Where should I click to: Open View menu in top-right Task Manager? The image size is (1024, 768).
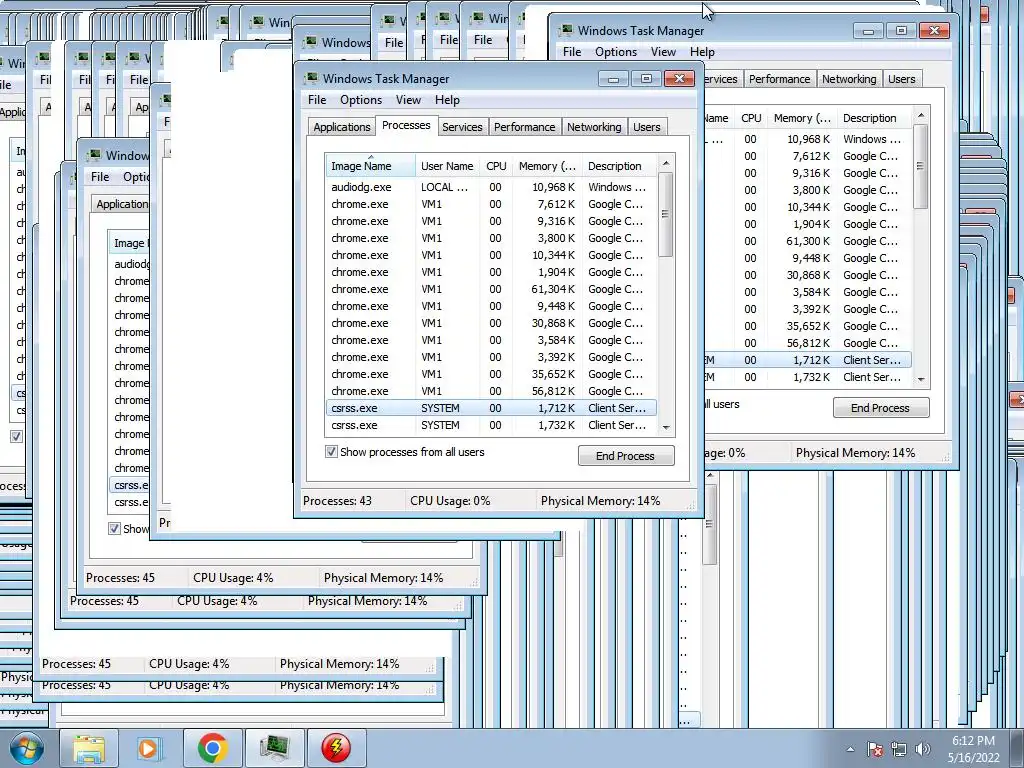tap(663, 52)
